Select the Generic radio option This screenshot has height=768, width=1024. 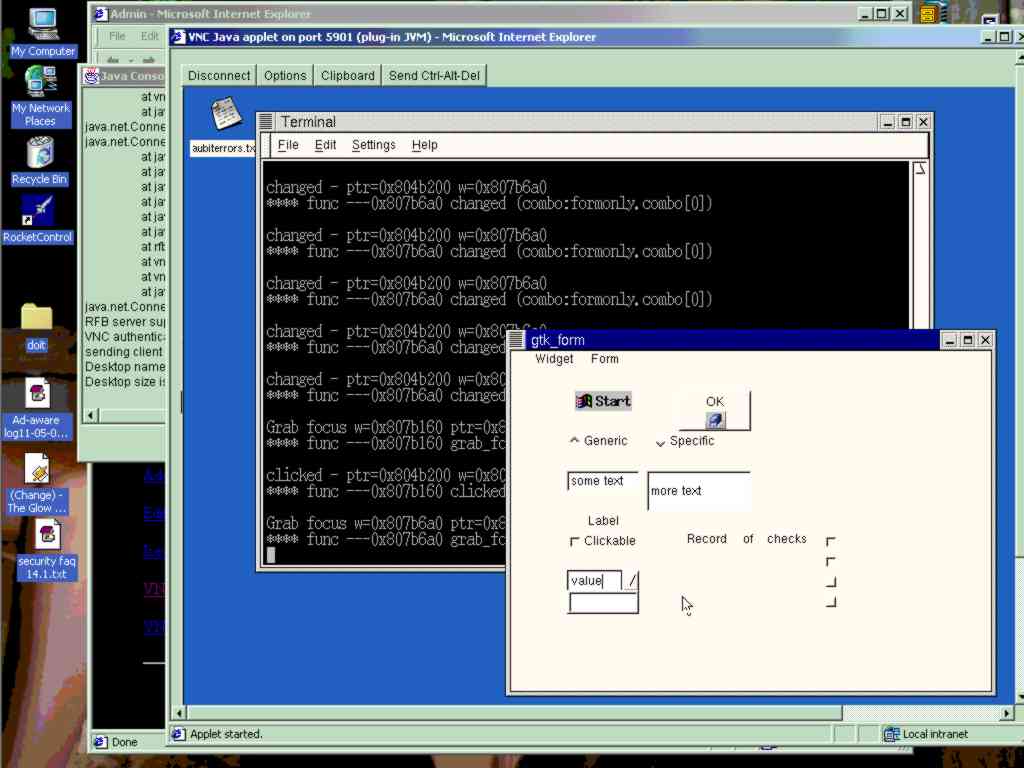click(x=575, y=440)
